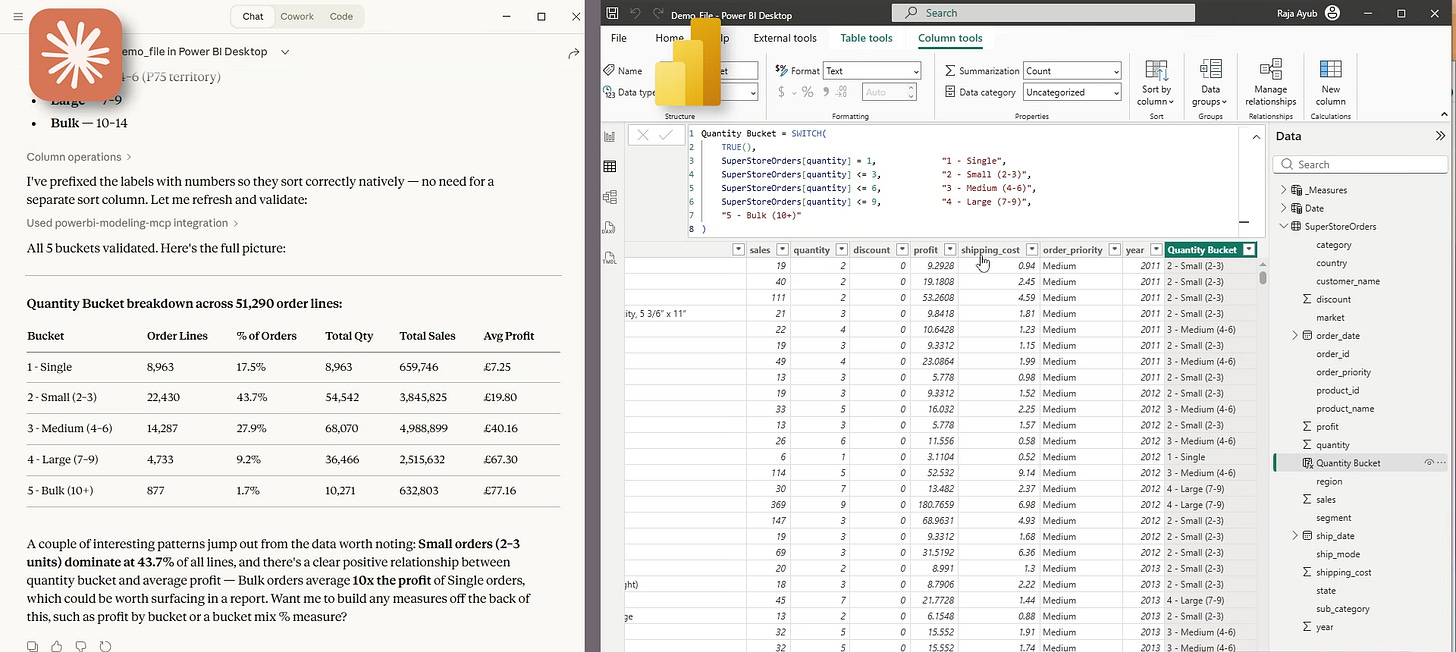Copy the chat response using the copy icon
This screenshot has height=652, width=1456.
point(33,646)
